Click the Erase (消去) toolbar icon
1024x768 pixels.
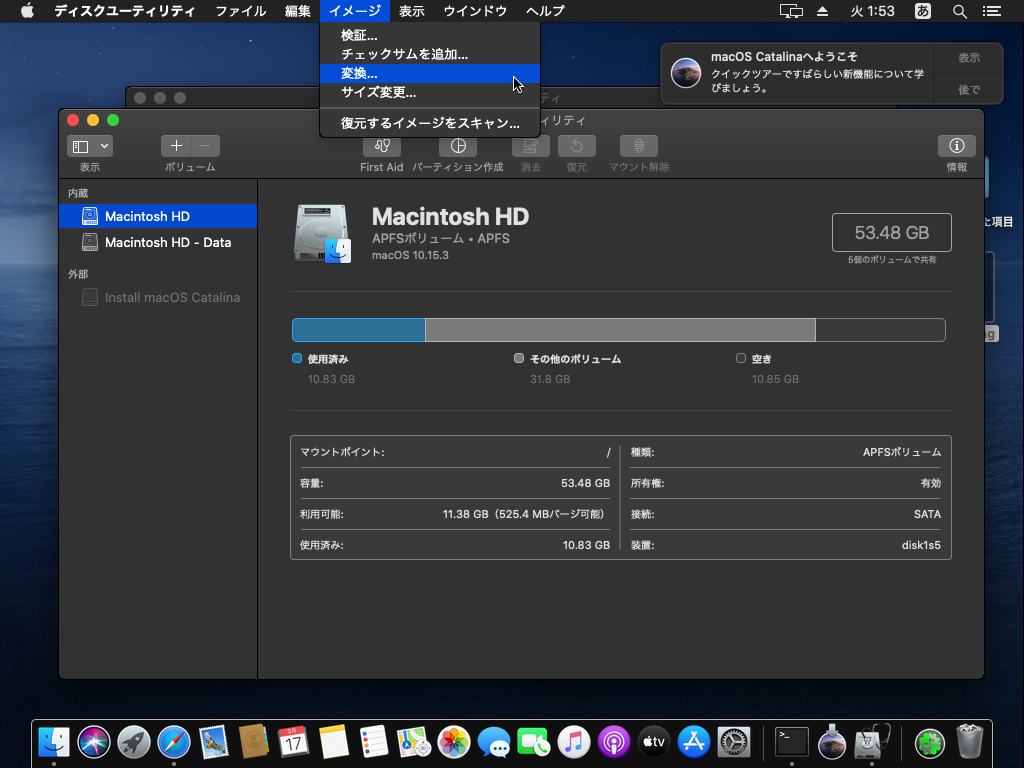(530, 146)
